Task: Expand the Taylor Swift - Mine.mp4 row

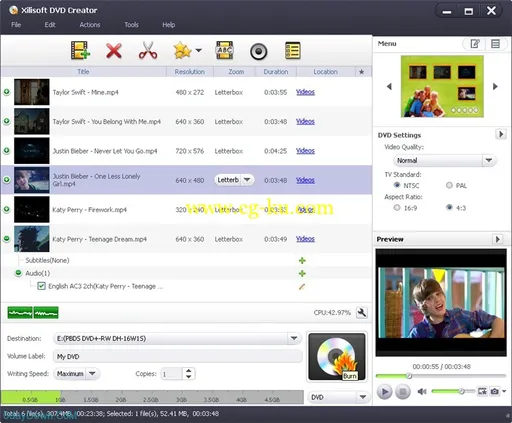Action: 6,92
